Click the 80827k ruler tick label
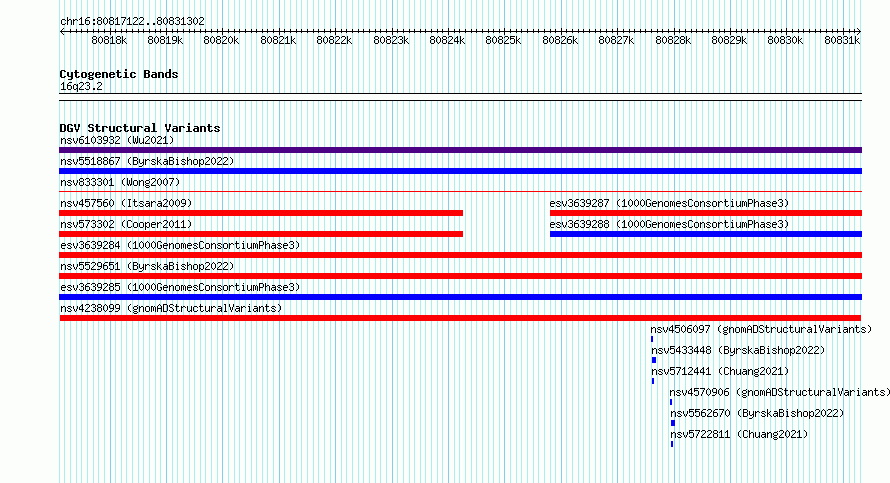The image size is (890, 483). (x=616, y=40)
